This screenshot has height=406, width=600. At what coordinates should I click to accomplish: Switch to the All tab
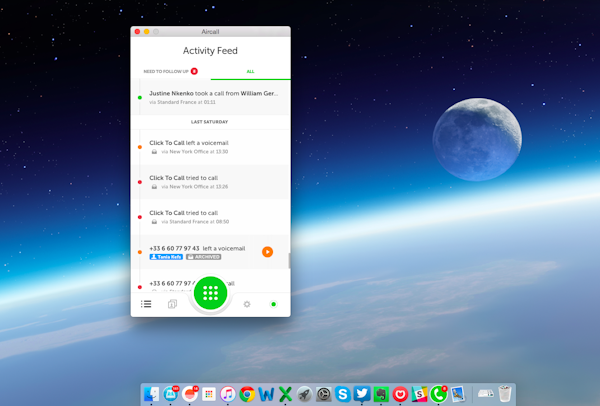(x=250, y=71)
